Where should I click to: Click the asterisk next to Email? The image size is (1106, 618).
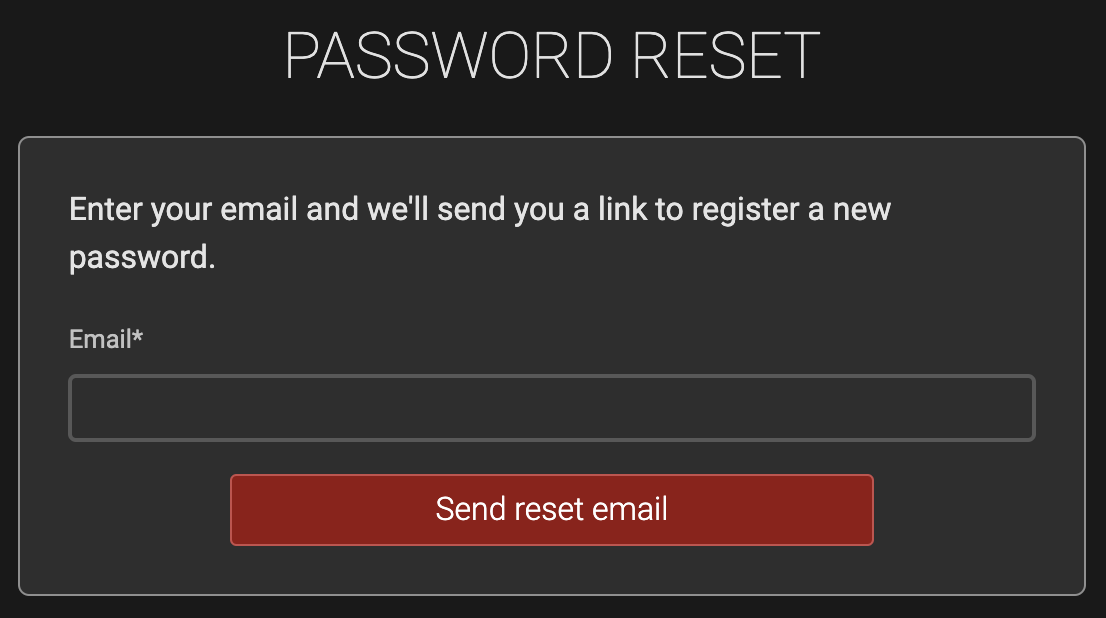[x=137, y=337]
